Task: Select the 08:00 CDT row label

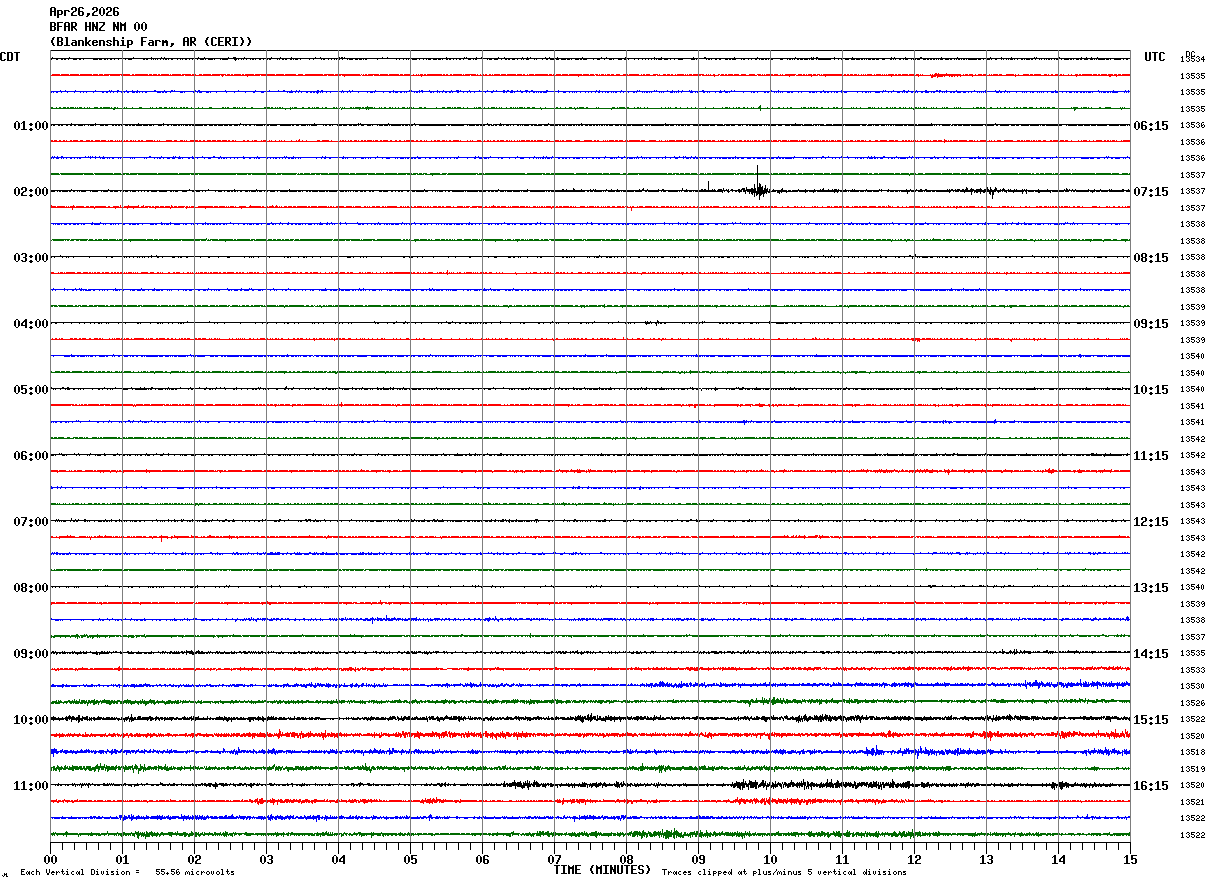Action: point(31,588)
